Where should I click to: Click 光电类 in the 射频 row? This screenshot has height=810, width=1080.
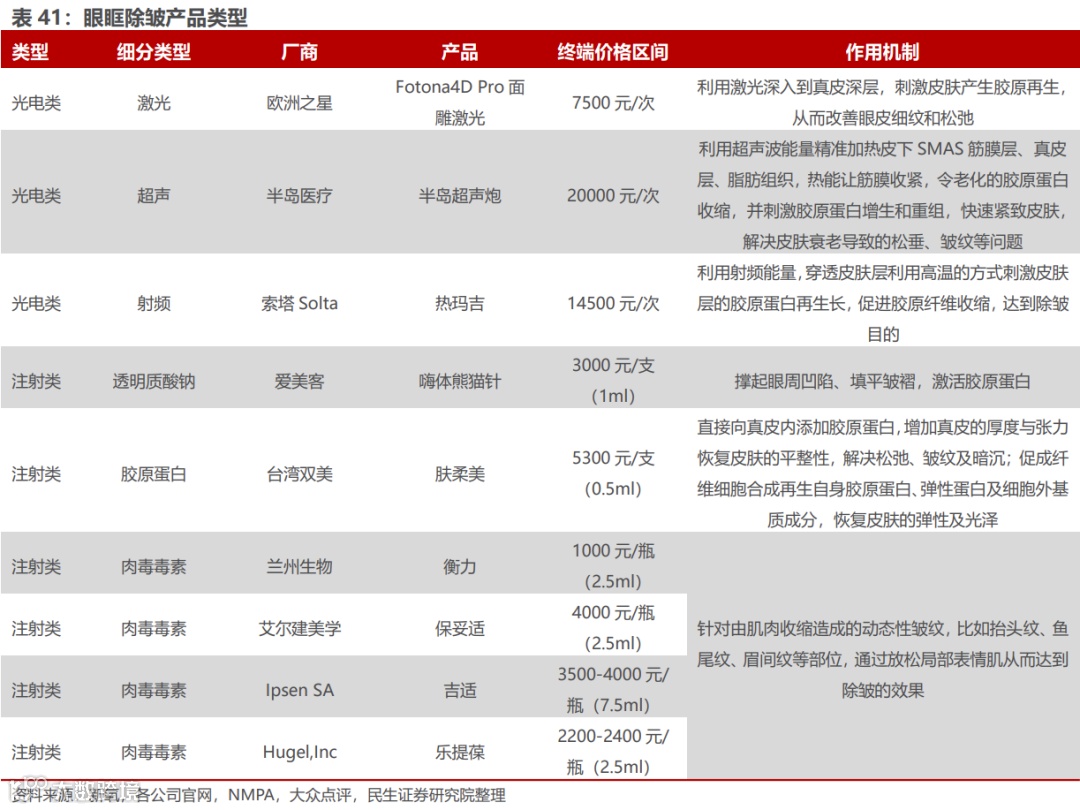pyautogui.click(x=36, y=303)
